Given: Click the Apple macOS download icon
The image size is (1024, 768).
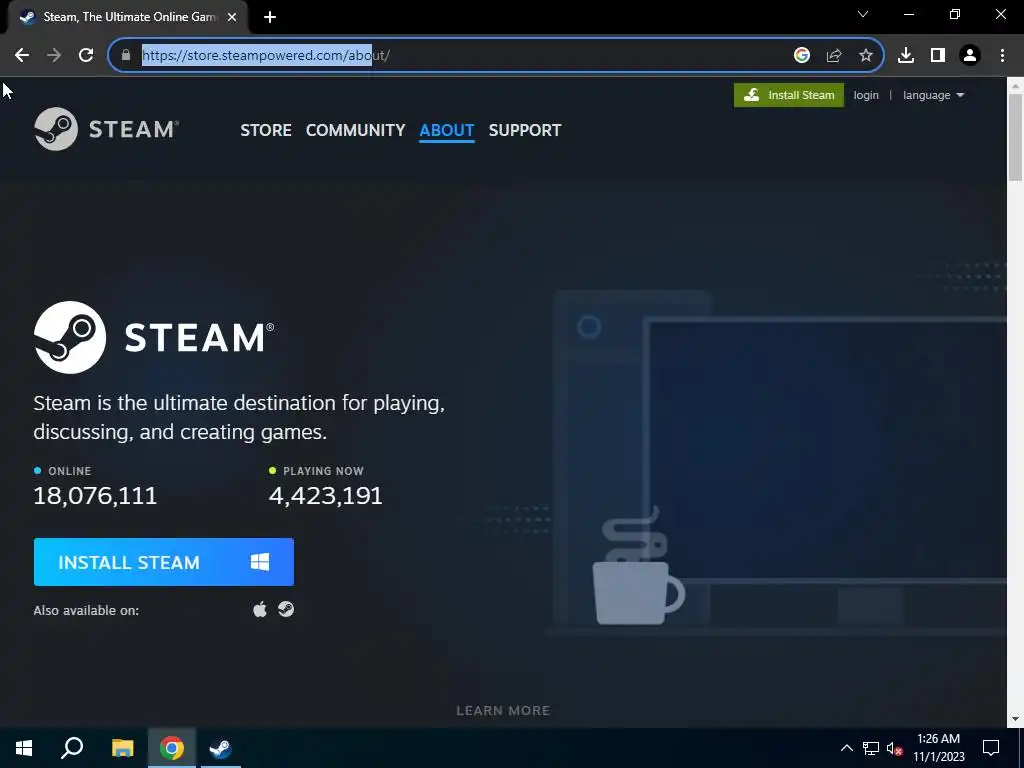Looking at the screenshot, I should [260, 609].
